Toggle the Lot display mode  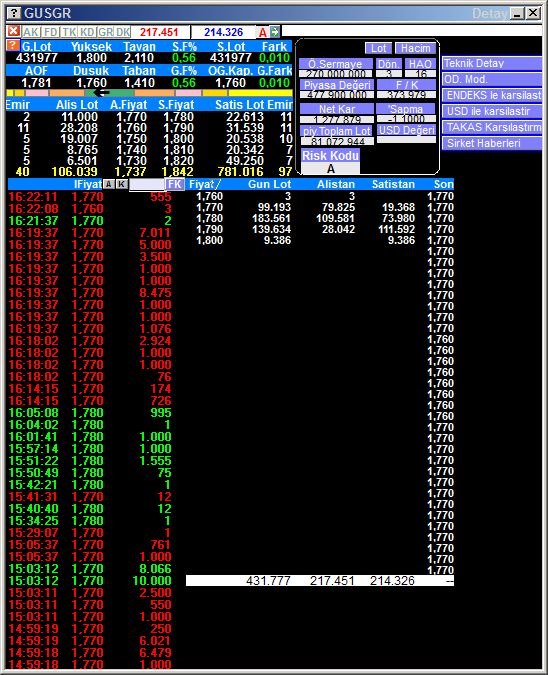378,48
